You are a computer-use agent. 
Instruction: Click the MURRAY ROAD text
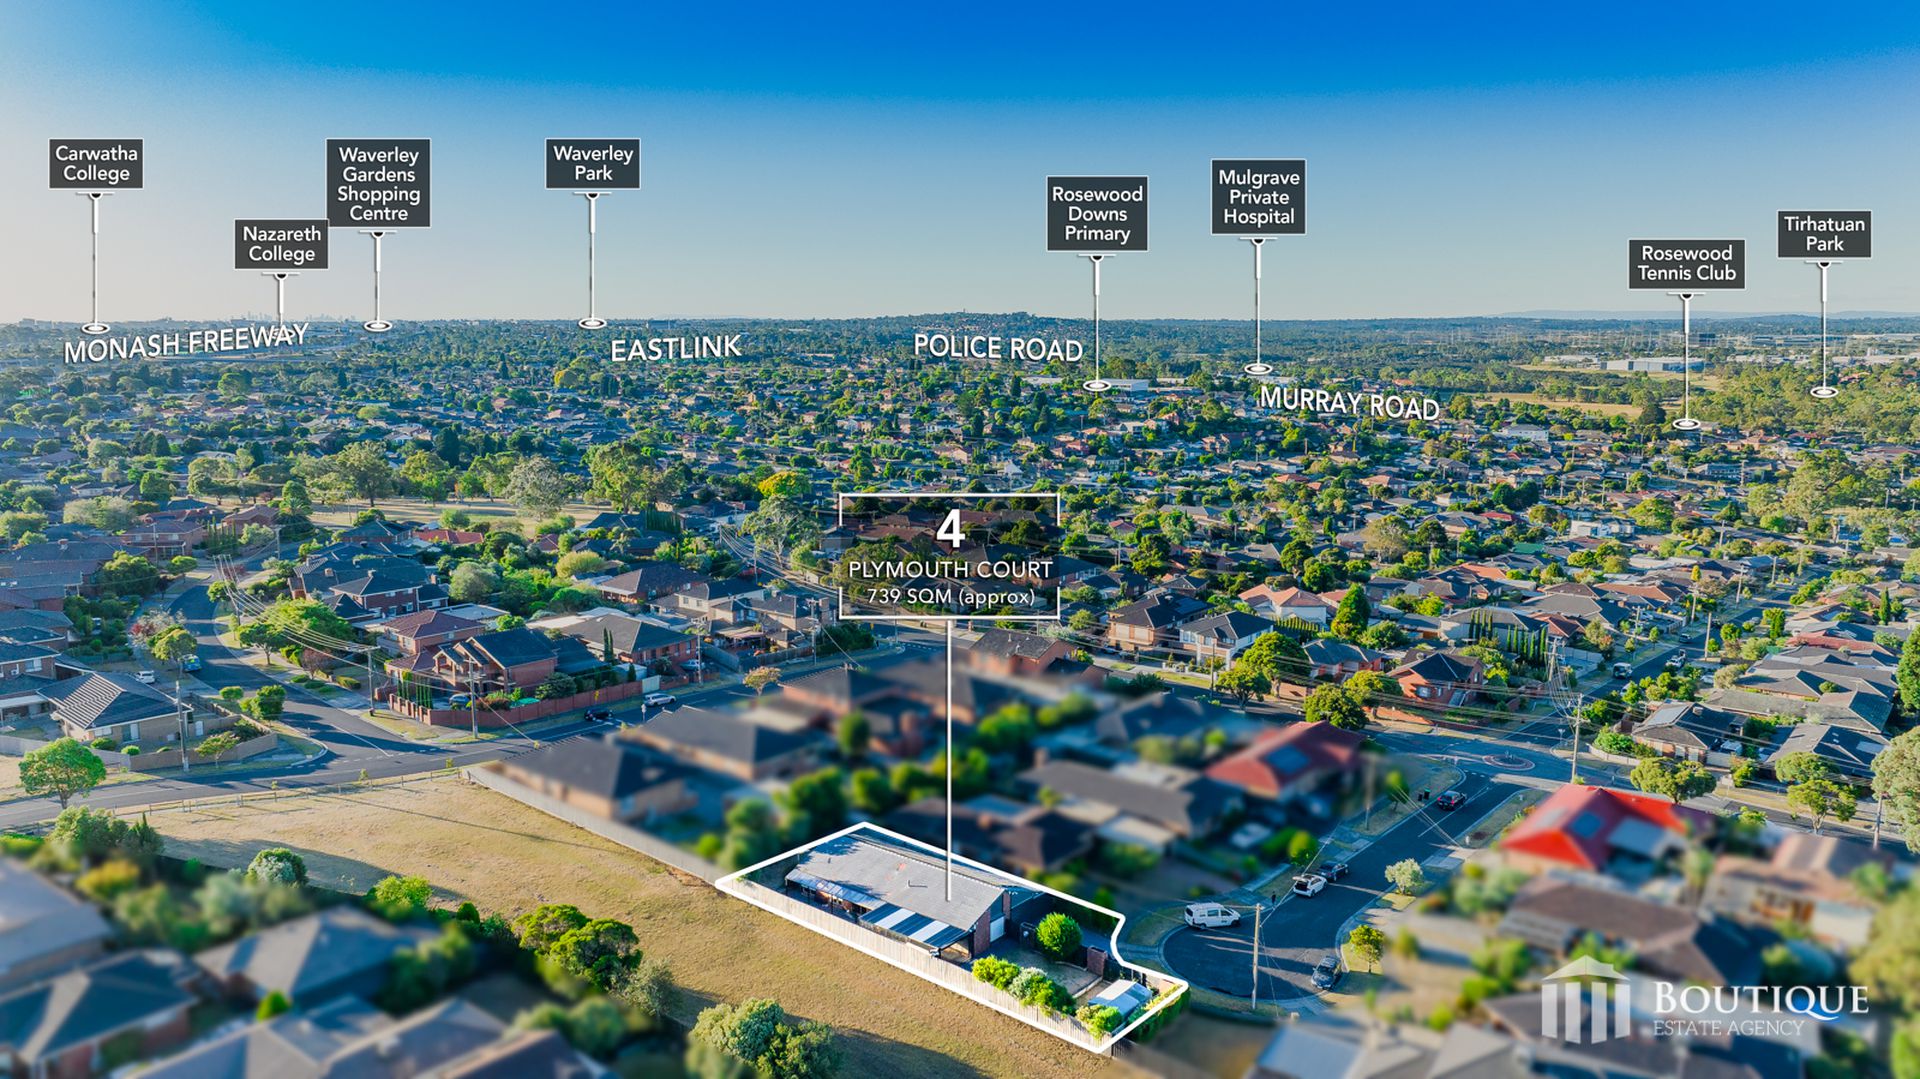(x=1349, y=402)
